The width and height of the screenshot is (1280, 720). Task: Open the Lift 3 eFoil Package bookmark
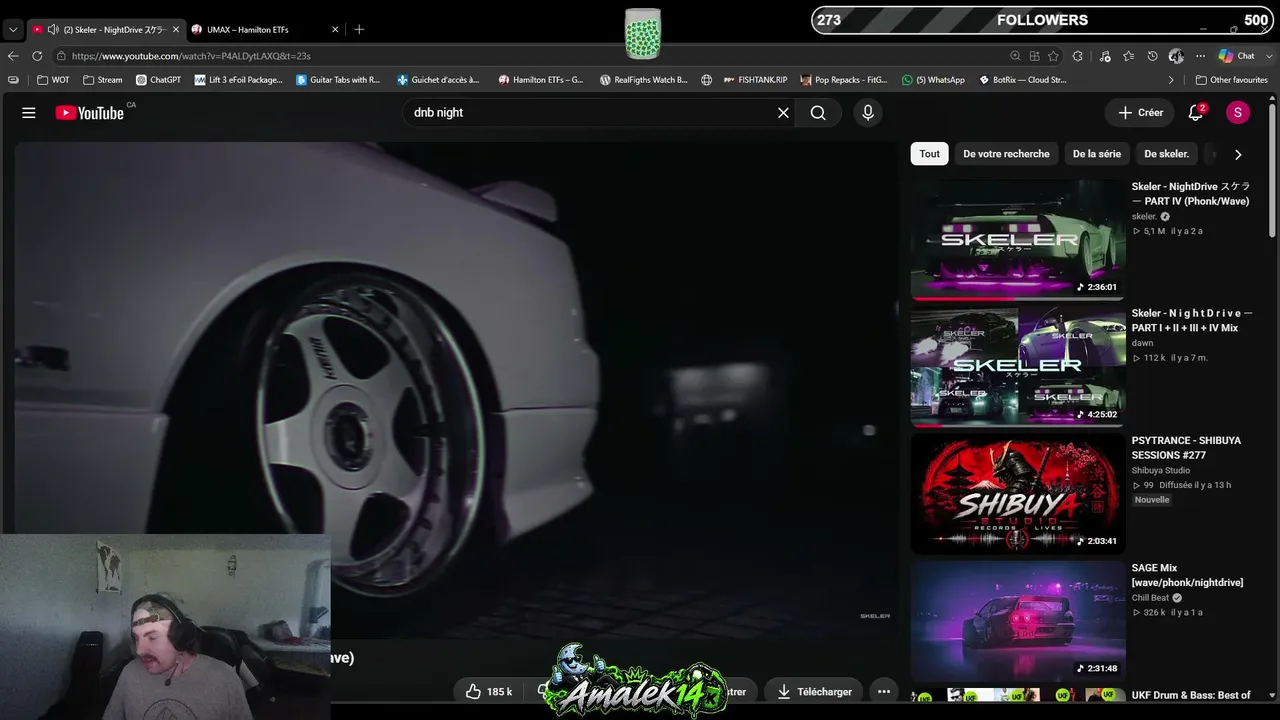(239, 80)
